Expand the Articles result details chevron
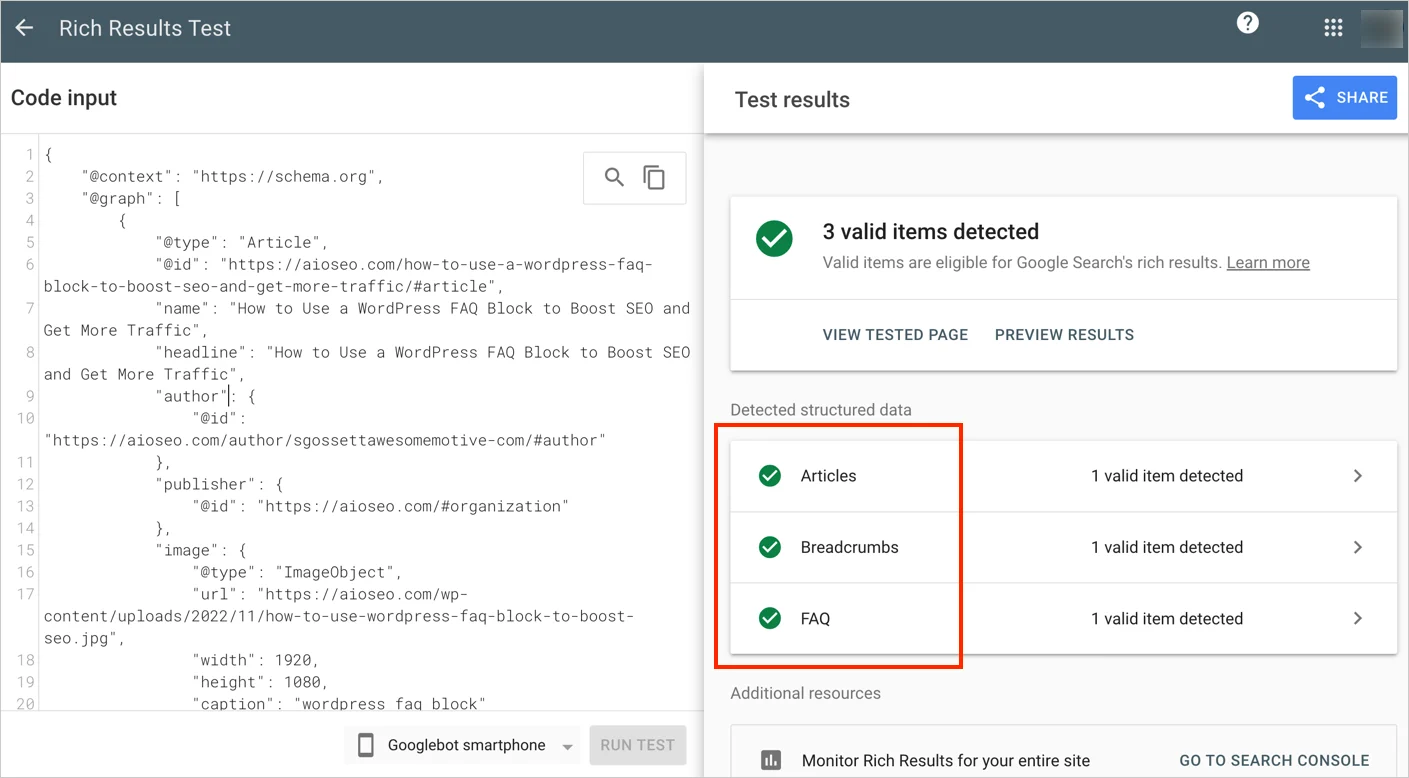The image size is (1409, 778). pos(1357,475)
